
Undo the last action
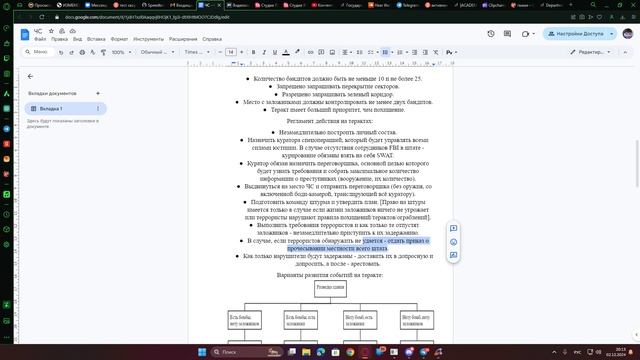[x=61, y=52]
